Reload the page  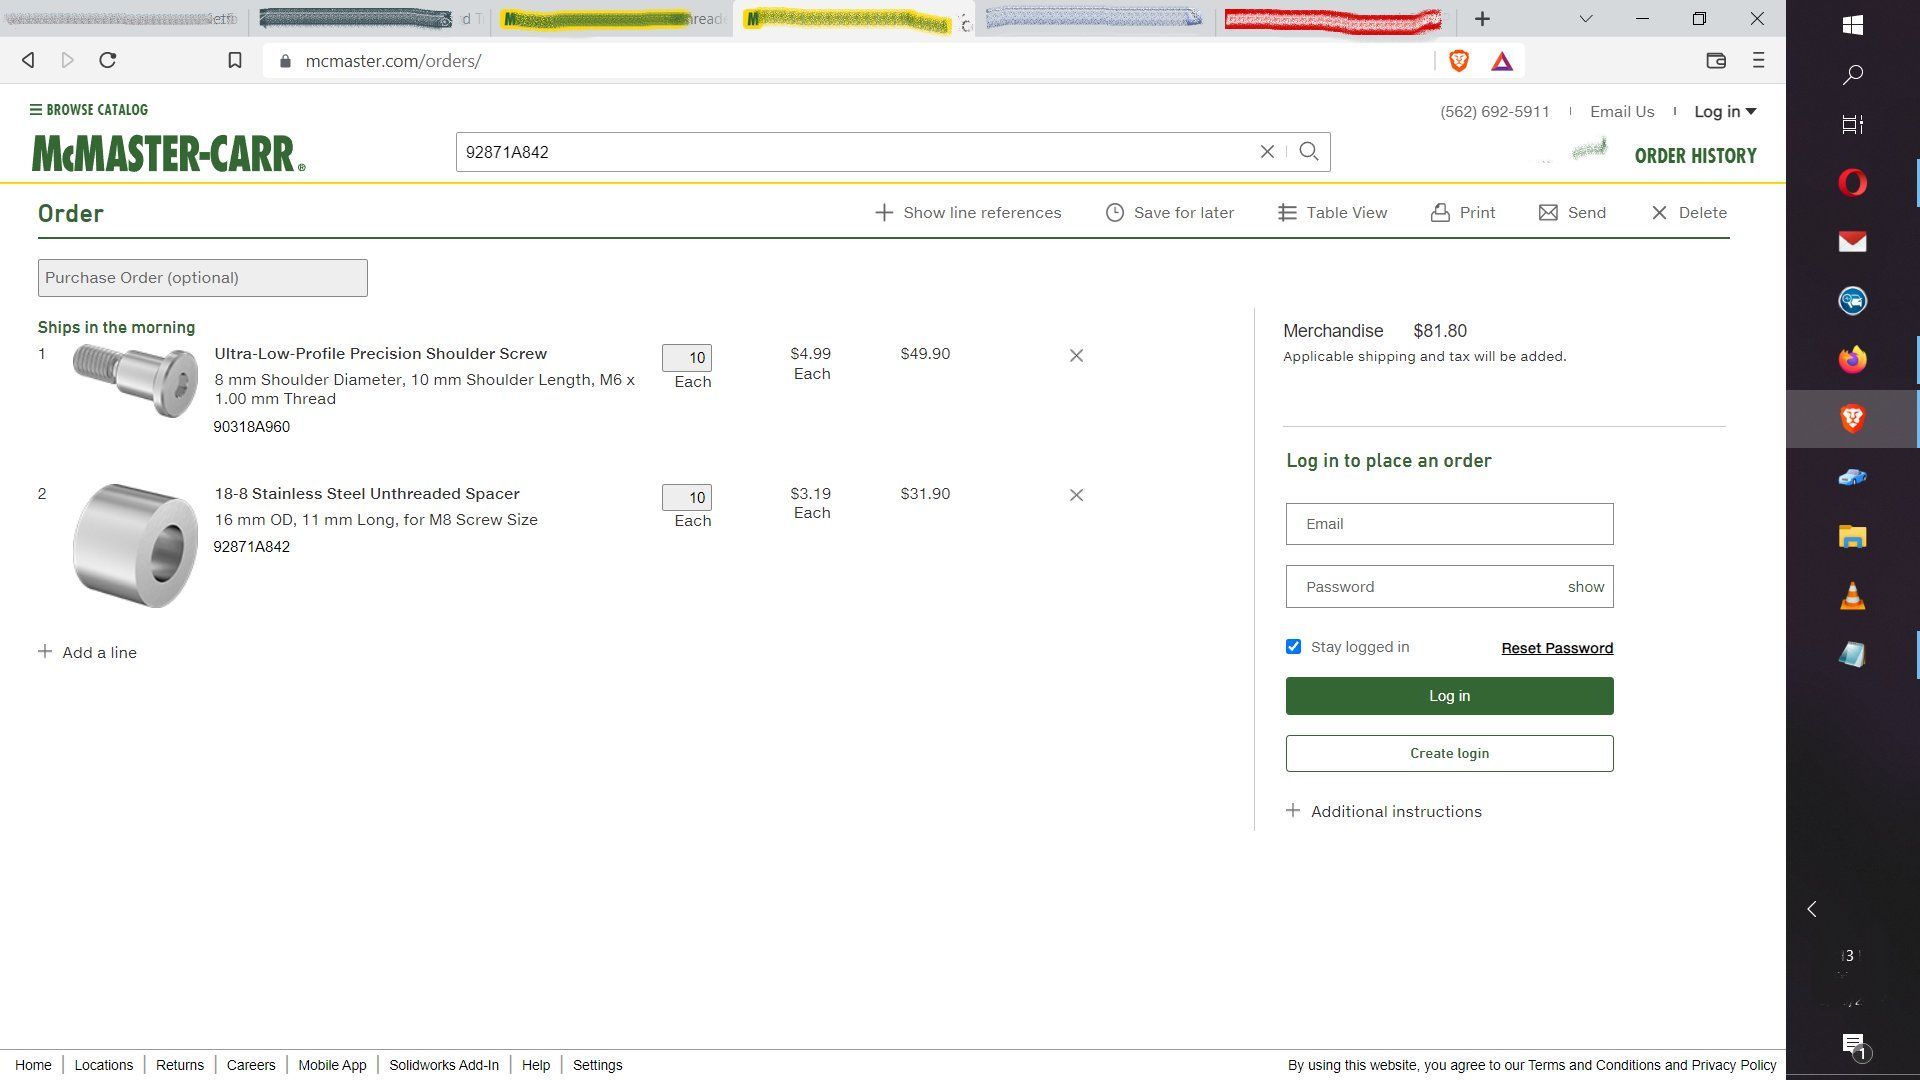click(x=108, y=61)
